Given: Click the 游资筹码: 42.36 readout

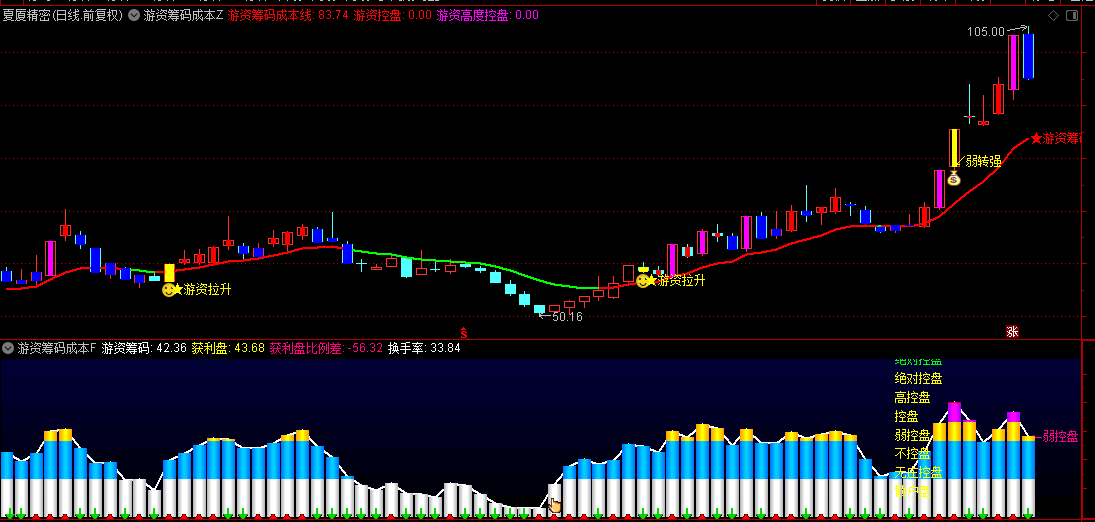Looking at the screenshot, I should pos(144,348).
